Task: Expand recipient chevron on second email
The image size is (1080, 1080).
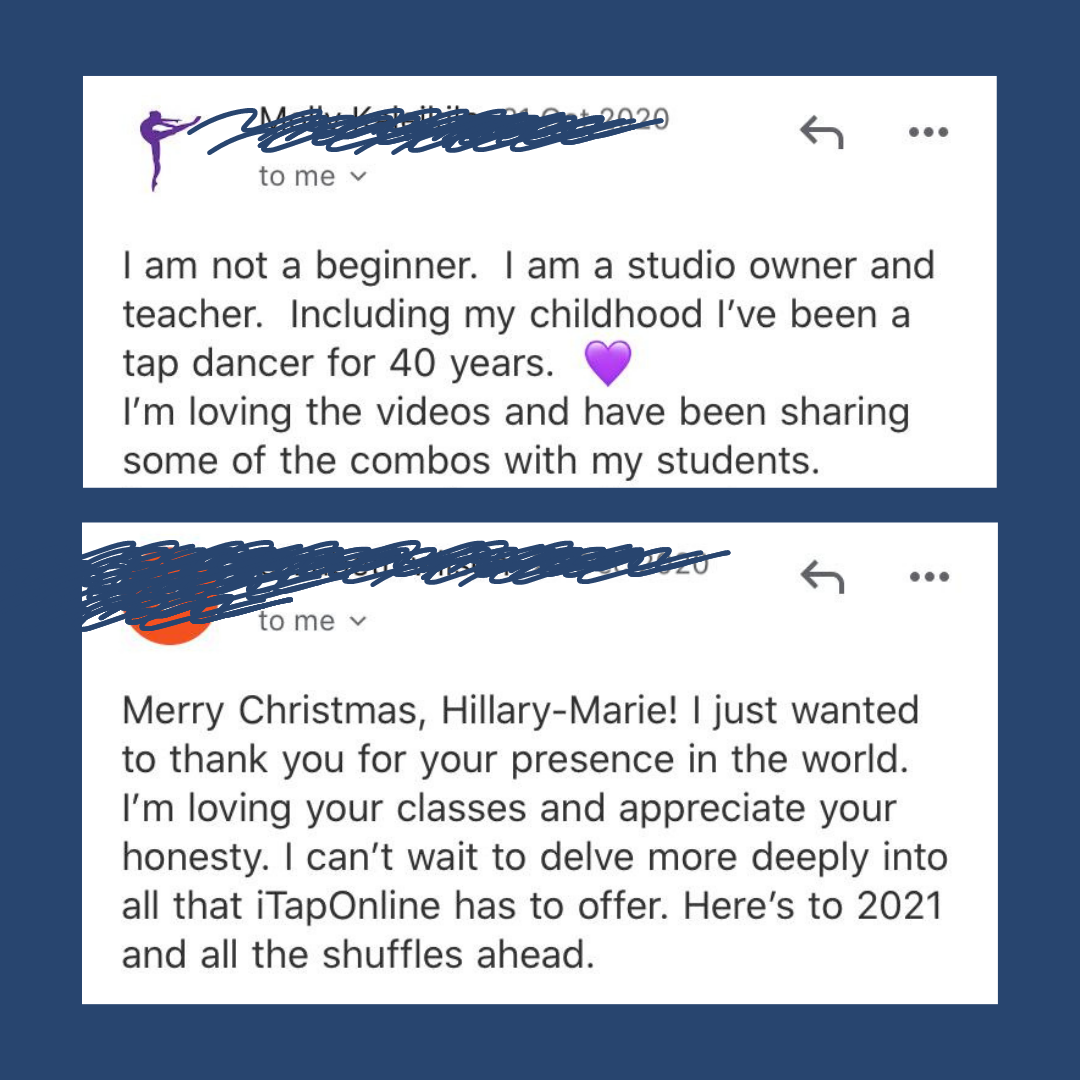Action: pos(358,621)
